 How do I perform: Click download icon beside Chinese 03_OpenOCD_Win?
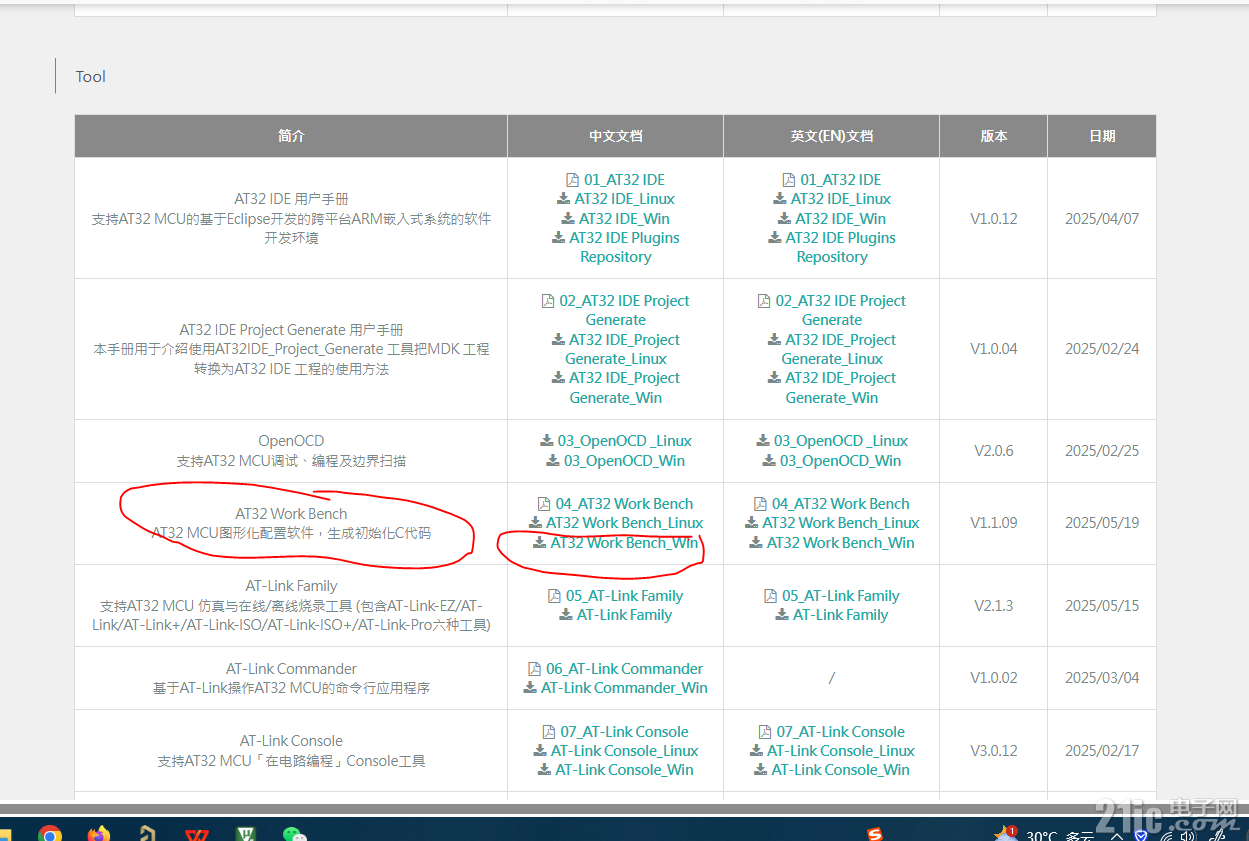click(x=553, y=461)
